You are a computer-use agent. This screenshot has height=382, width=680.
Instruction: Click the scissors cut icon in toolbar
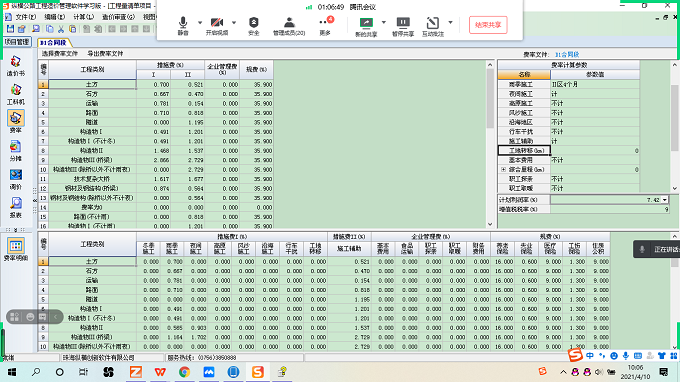point(61,29)
